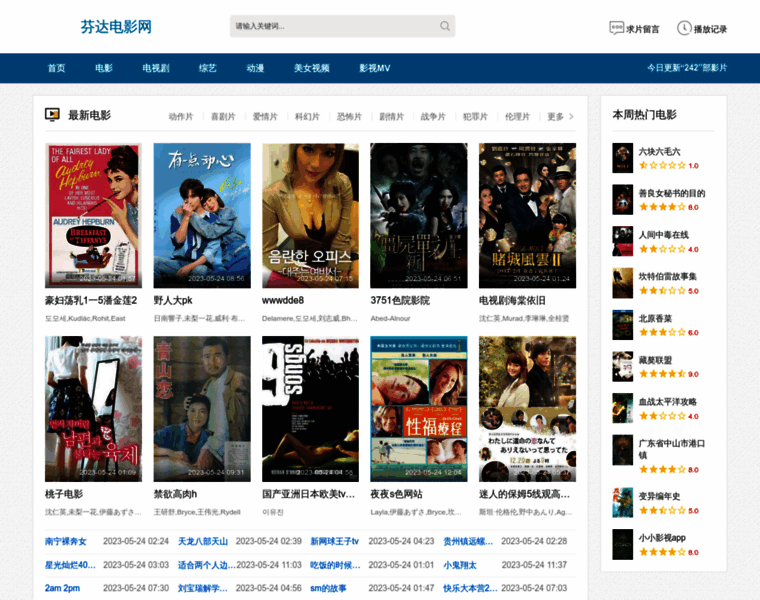Open the 影视MV navigation item
Screen dimensions: 760x600
[374, 68]
